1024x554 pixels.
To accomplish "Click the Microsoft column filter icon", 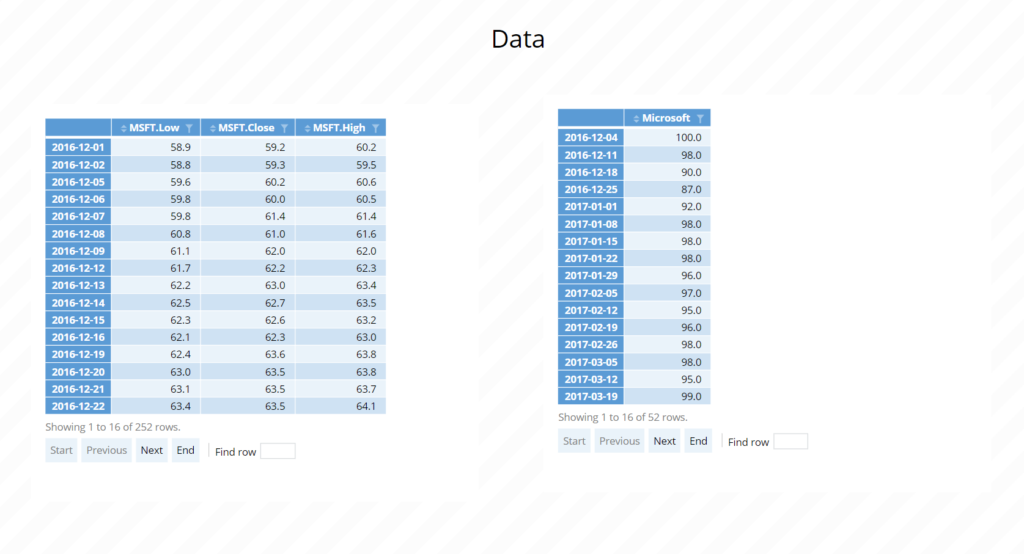I will [700, 118].
